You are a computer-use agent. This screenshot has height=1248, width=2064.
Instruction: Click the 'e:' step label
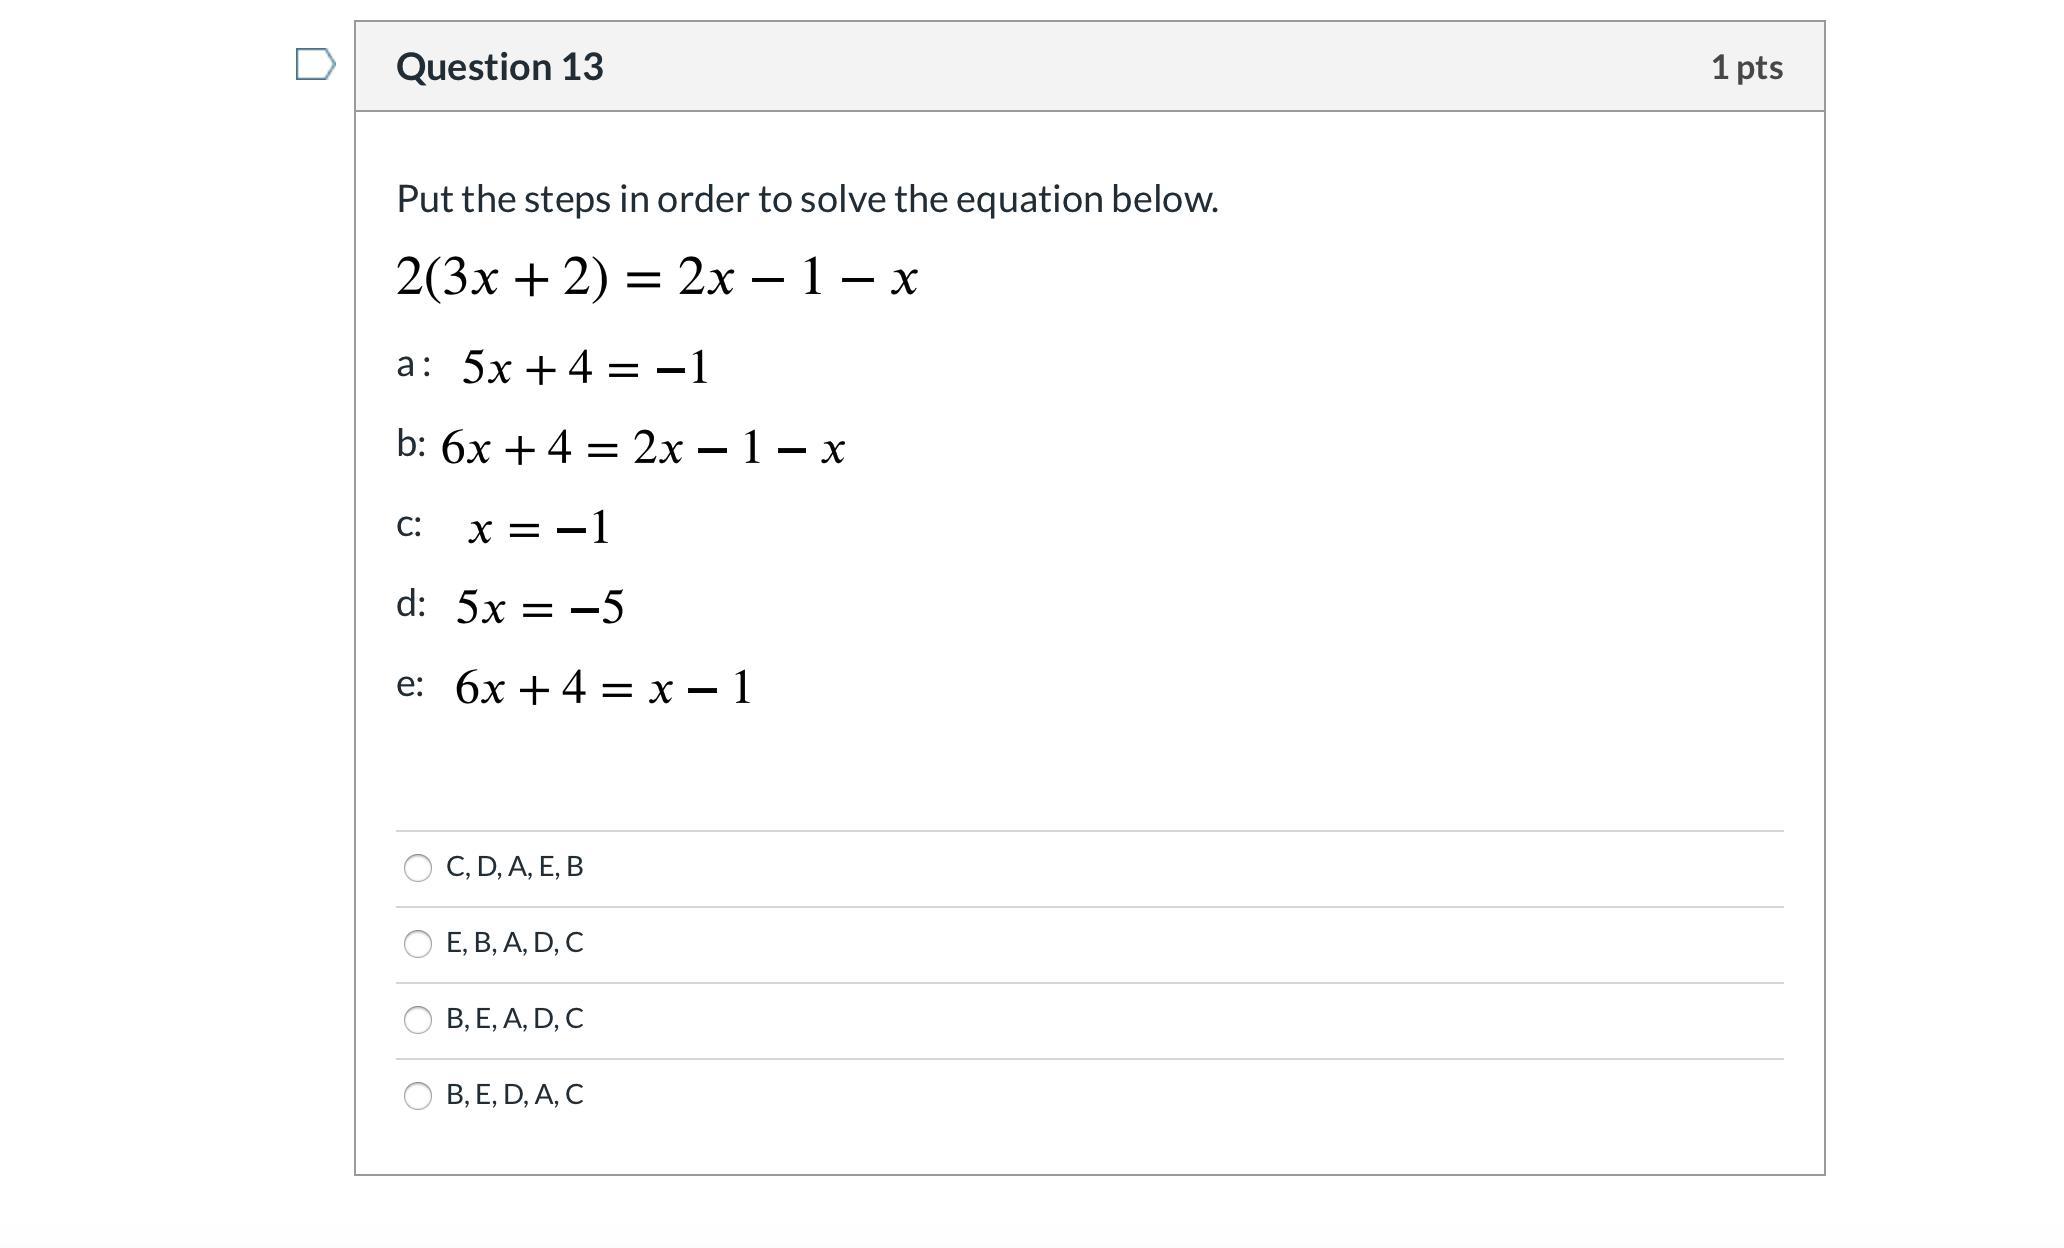tap(410, 685)
